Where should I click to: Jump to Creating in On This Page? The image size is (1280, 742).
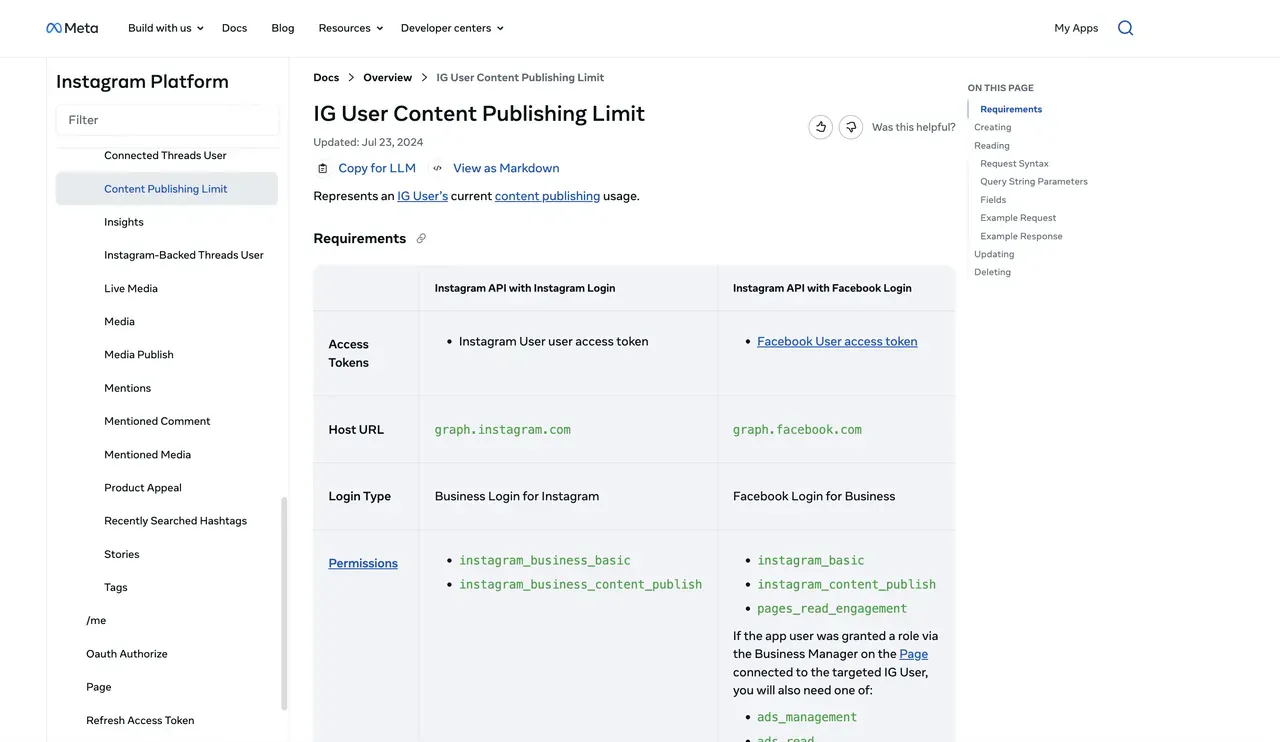993,127
